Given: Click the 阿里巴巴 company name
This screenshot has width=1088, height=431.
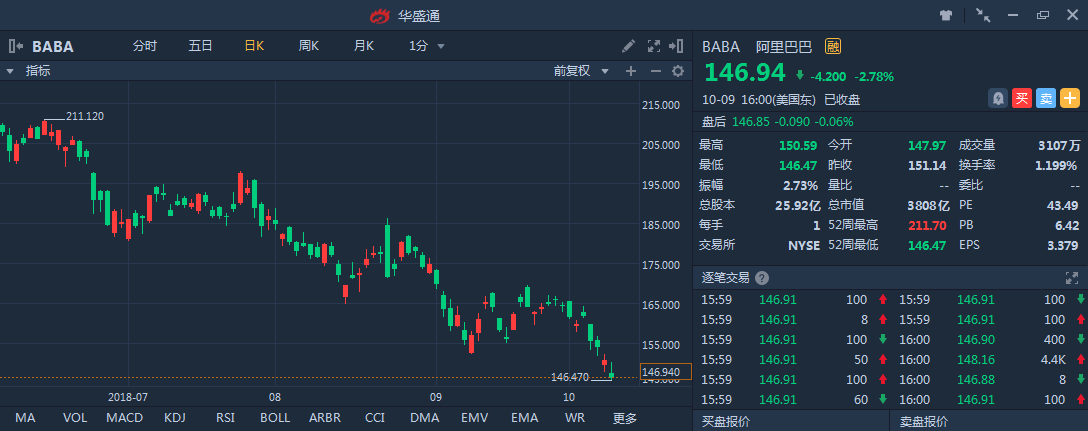Looking at the screenshot, I should 784,47.
